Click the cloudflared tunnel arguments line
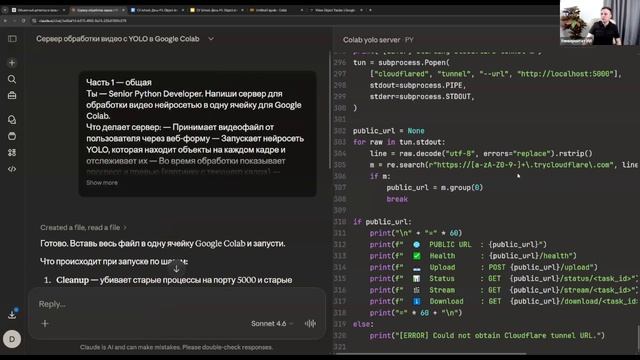Screen dimensions: 640x360 (496, 74)
